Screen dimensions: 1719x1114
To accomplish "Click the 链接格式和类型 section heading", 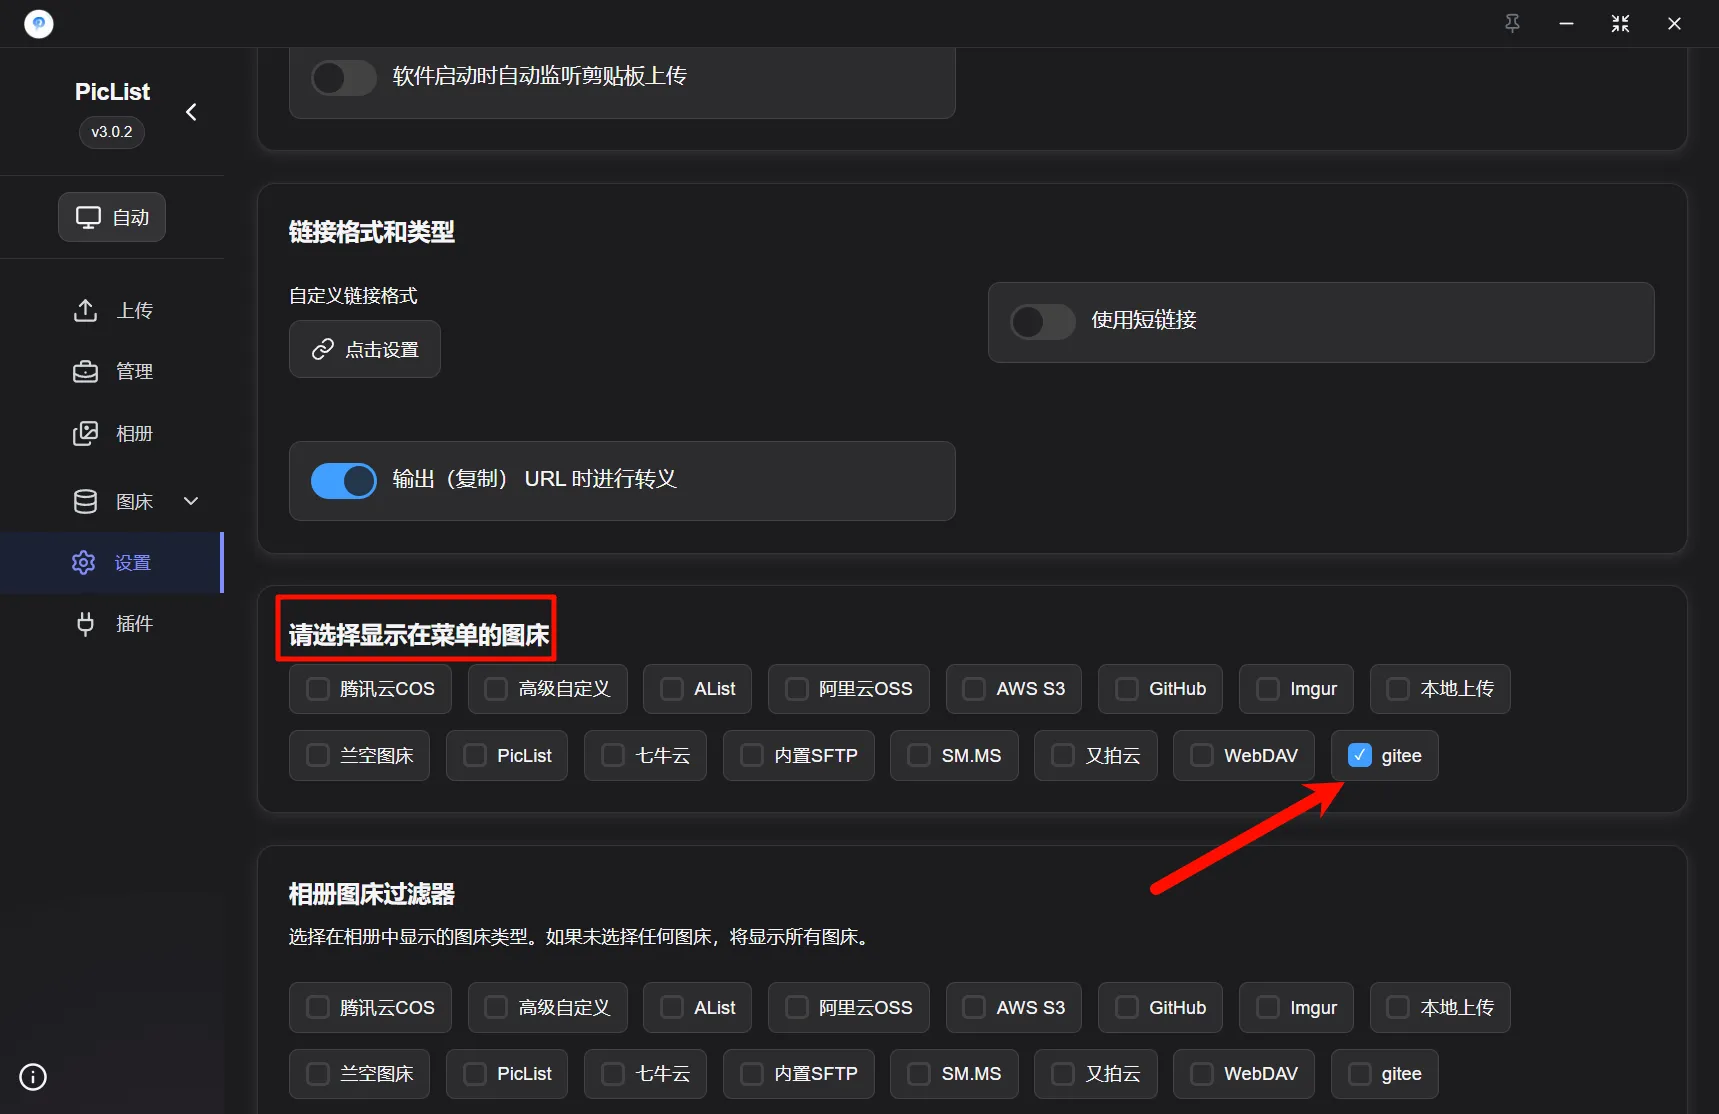I will tap(372, 232).
